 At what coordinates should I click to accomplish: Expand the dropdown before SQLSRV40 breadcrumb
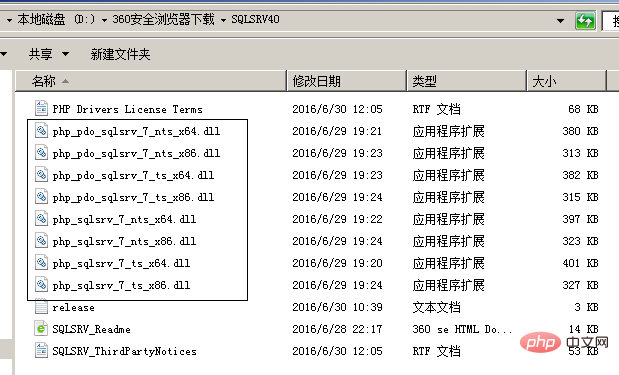223,20
